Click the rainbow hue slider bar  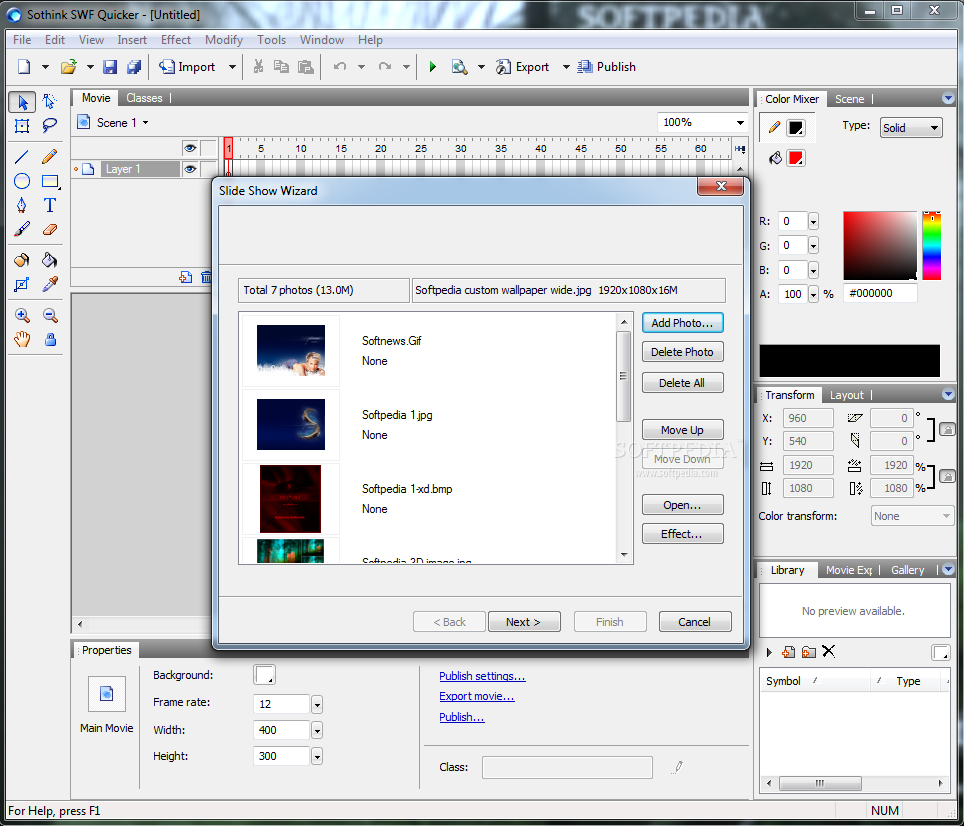pyautogui.click(x=931, y=246)
